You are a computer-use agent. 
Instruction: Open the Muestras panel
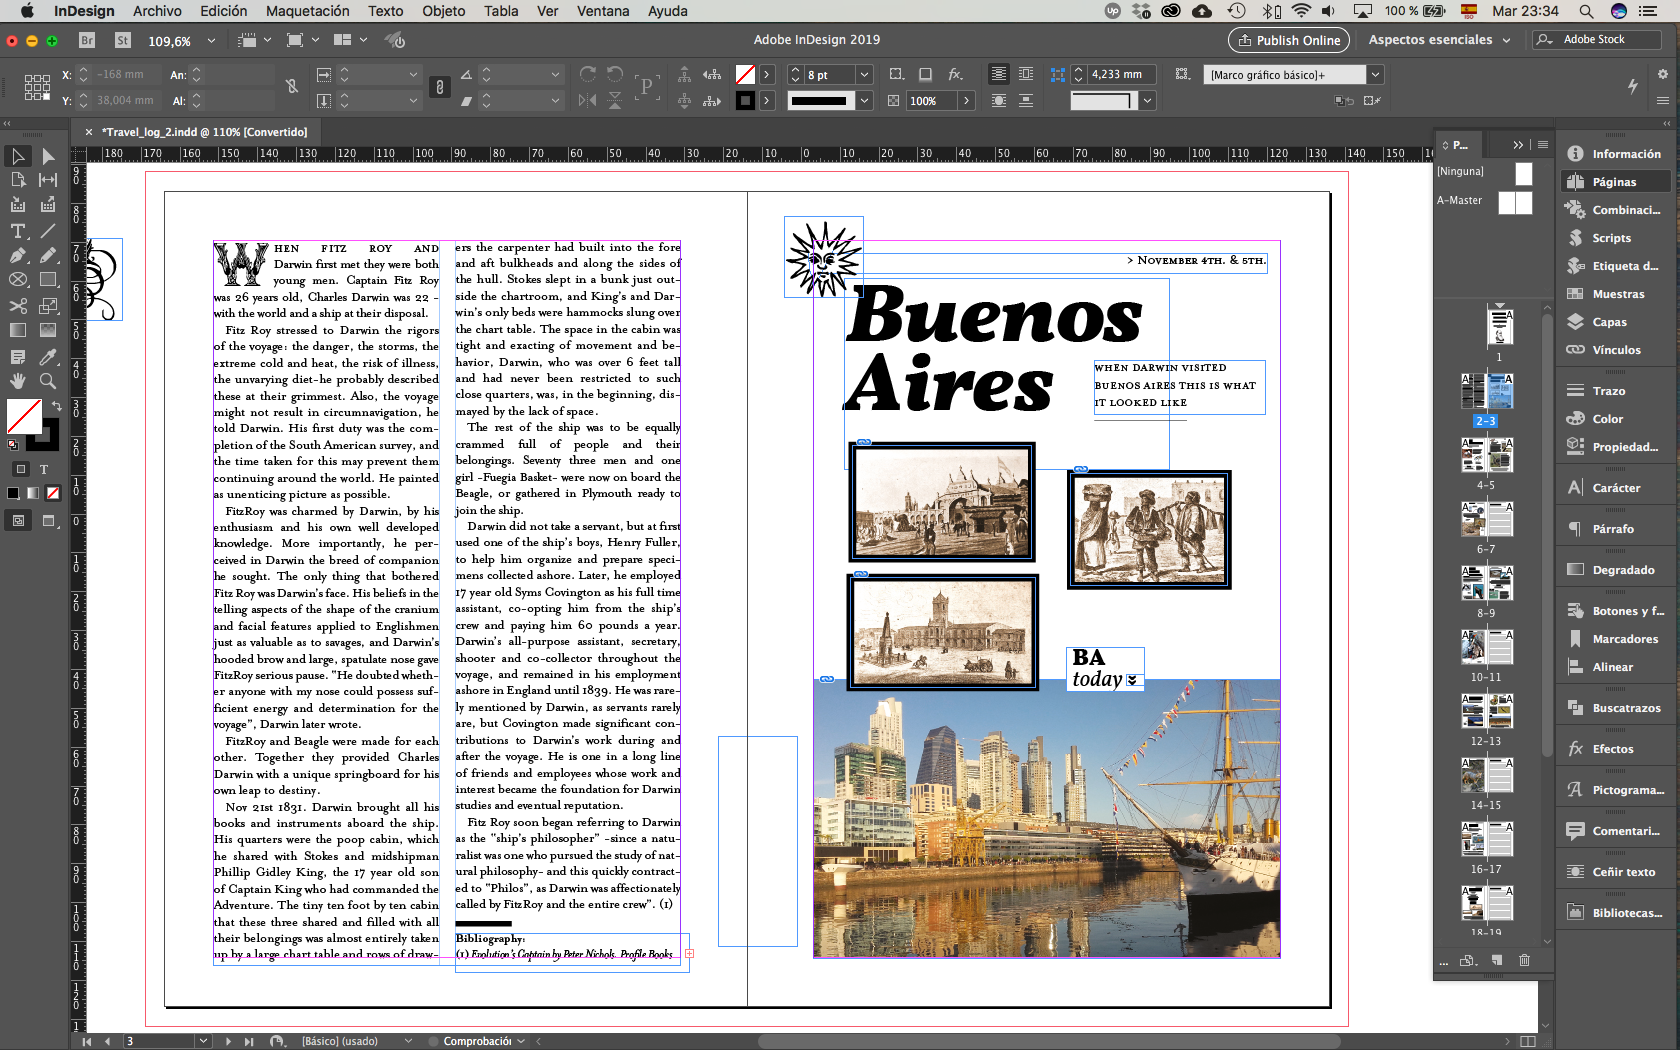(1617, 294)
